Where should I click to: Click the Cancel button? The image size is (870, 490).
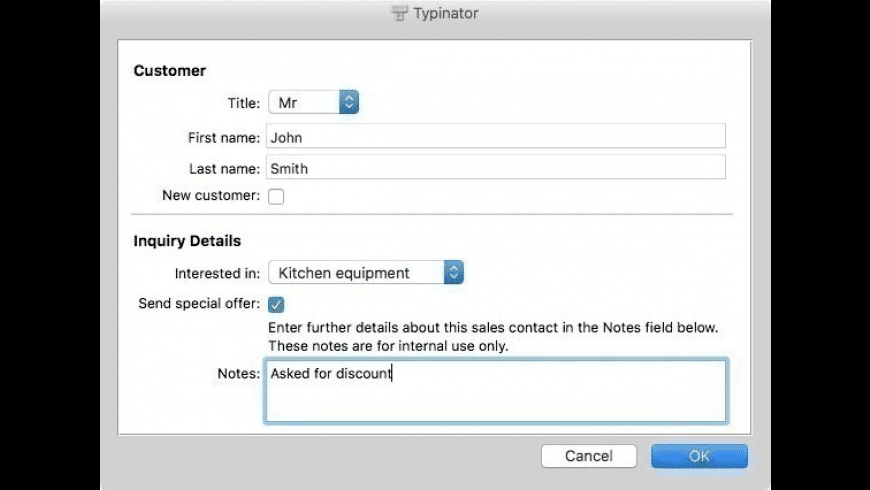pos(589,456)
